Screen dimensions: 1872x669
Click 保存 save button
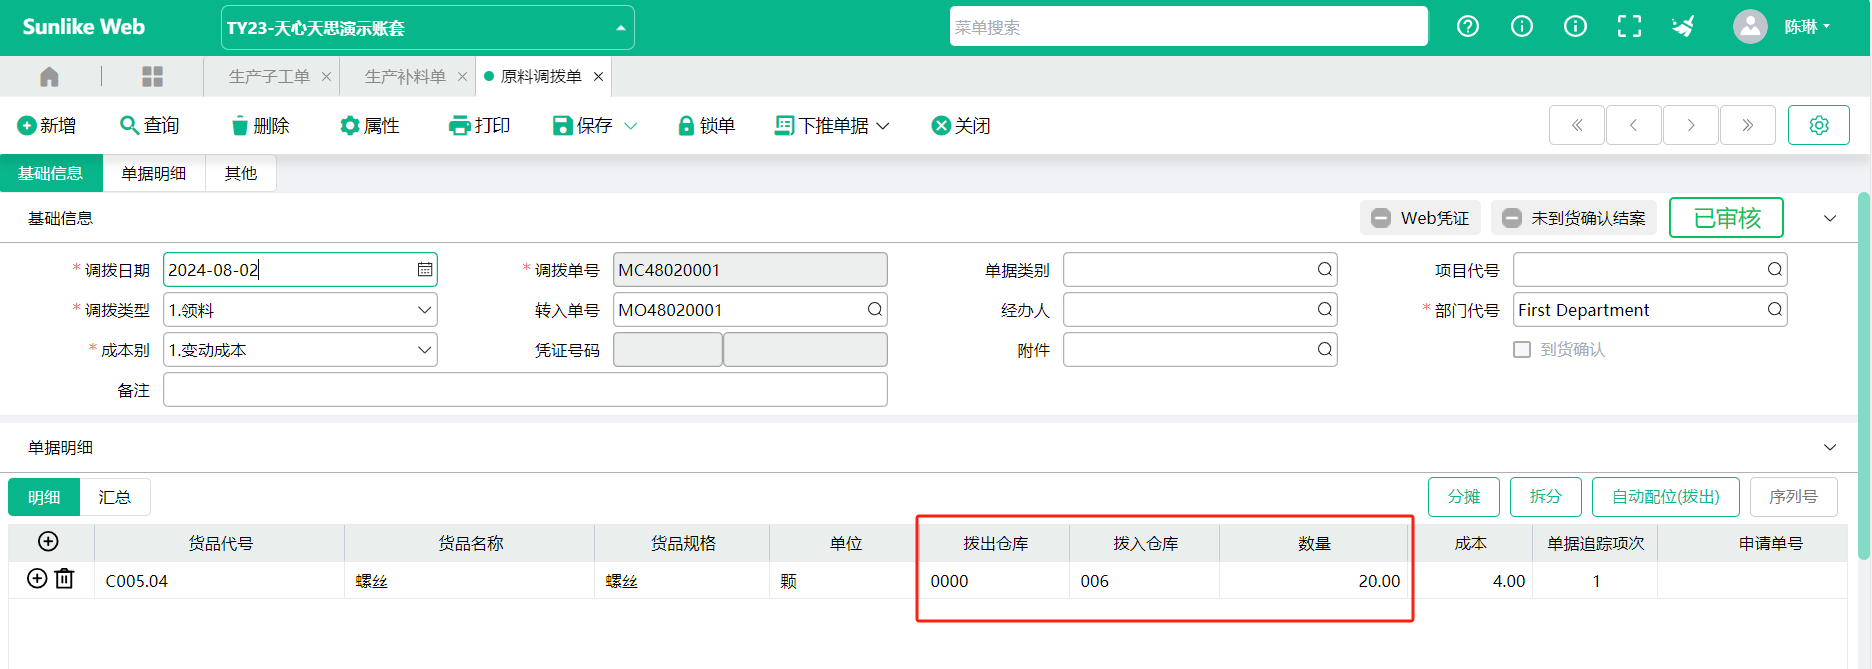[x=583, y=125]
